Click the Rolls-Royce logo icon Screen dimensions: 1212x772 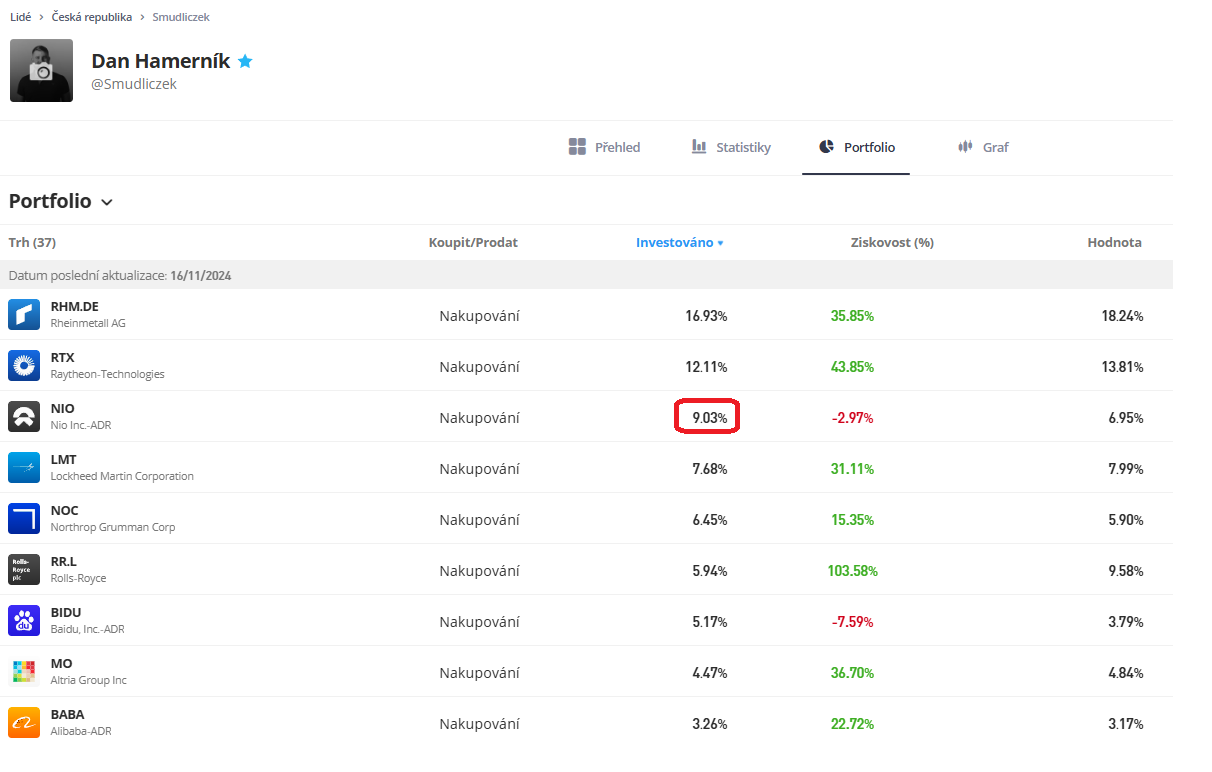[x=24, y=569]
